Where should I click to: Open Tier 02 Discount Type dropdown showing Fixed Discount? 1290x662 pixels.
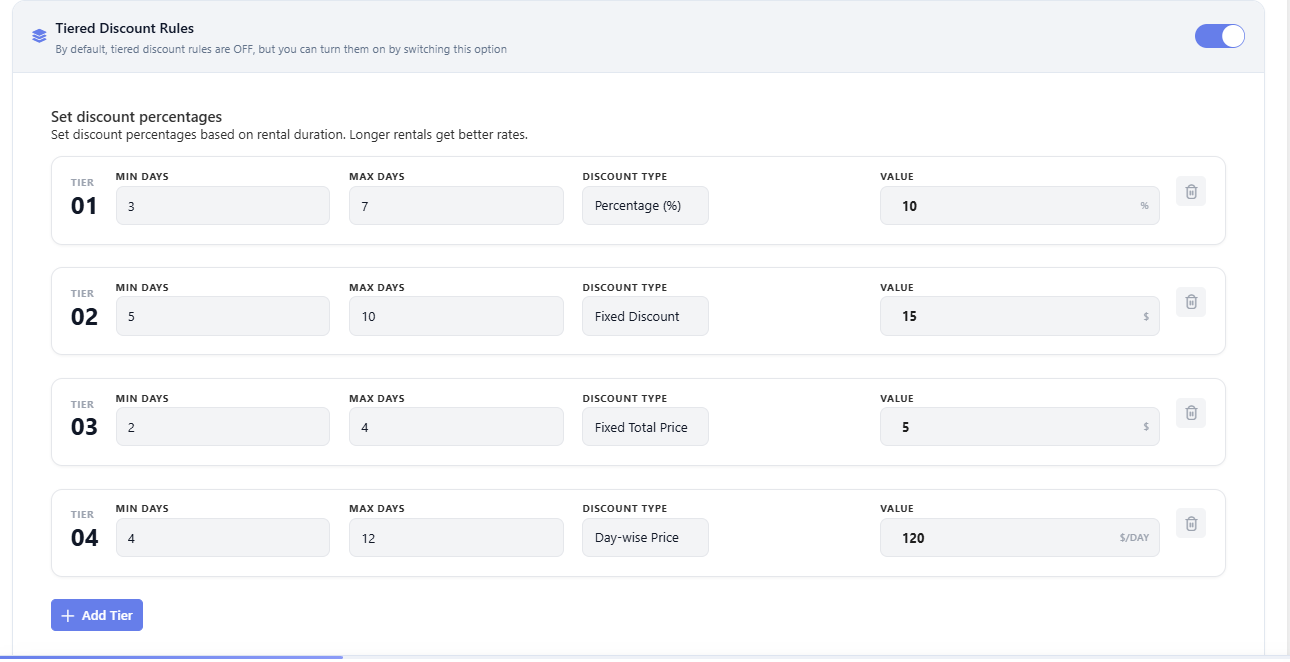pyautogui.click(x=645, y=316)
